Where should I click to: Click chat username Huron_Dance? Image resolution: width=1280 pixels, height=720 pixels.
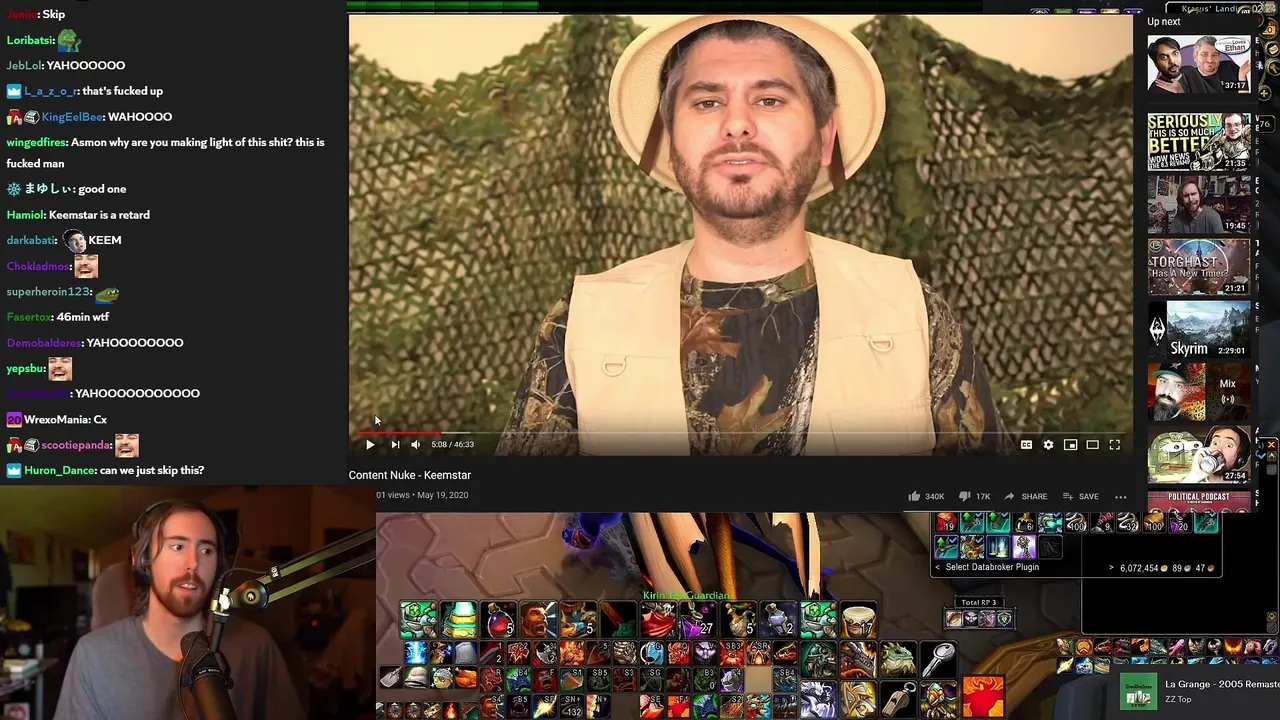(x=59, y=471)
